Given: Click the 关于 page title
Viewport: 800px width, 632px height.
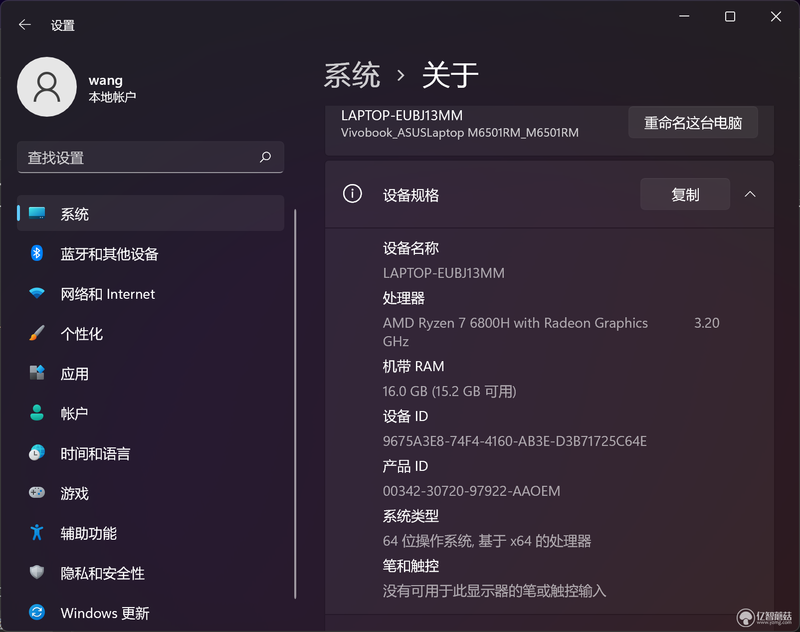Looking at the screenshot, I should [x=450, y=75].
